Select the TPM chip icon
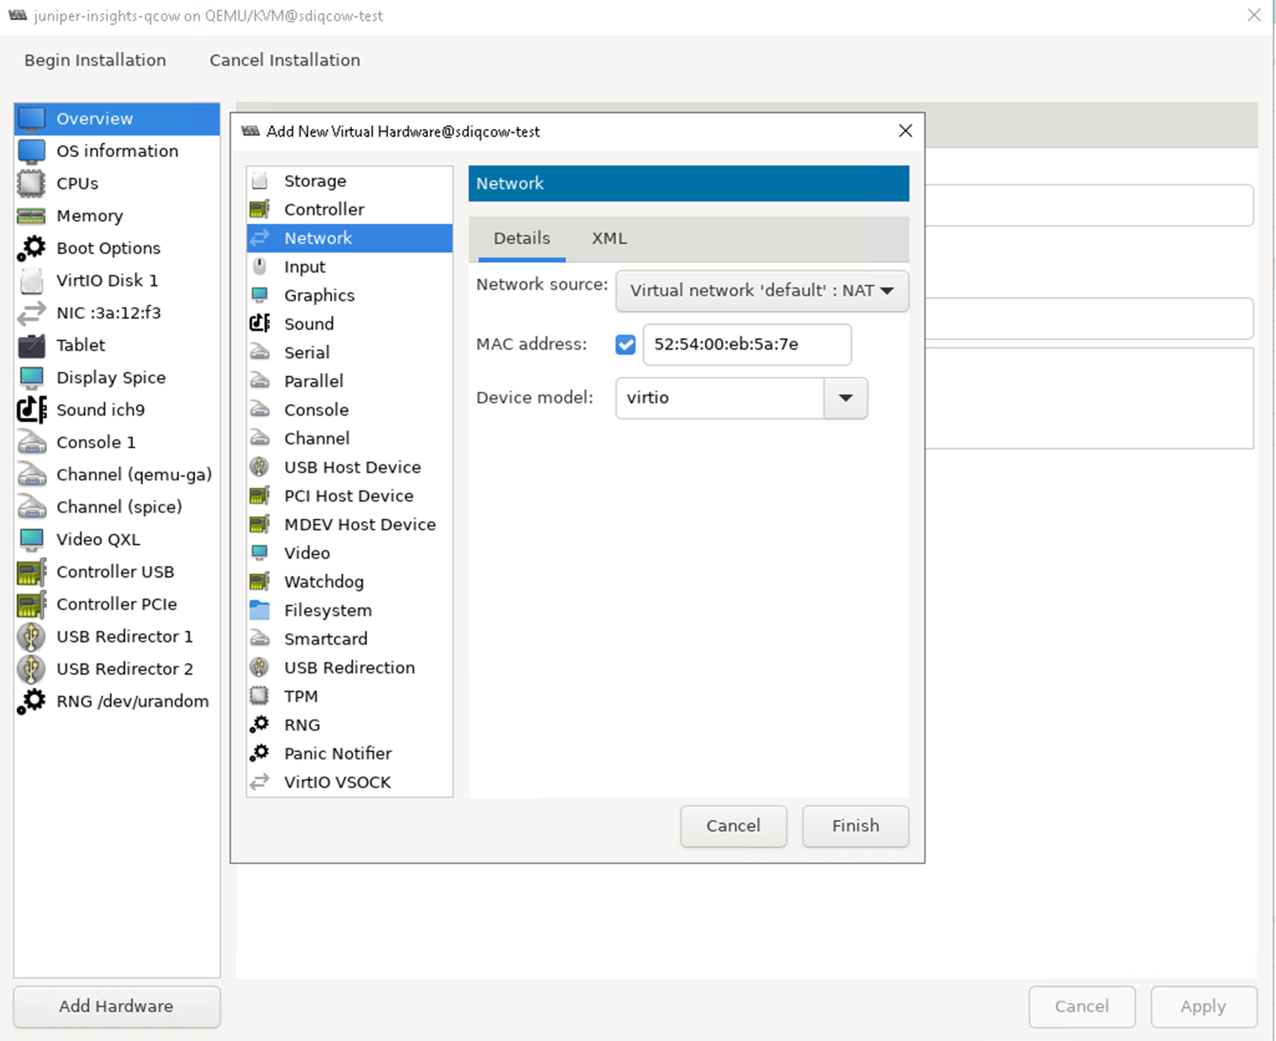 (x=260, y=696)
